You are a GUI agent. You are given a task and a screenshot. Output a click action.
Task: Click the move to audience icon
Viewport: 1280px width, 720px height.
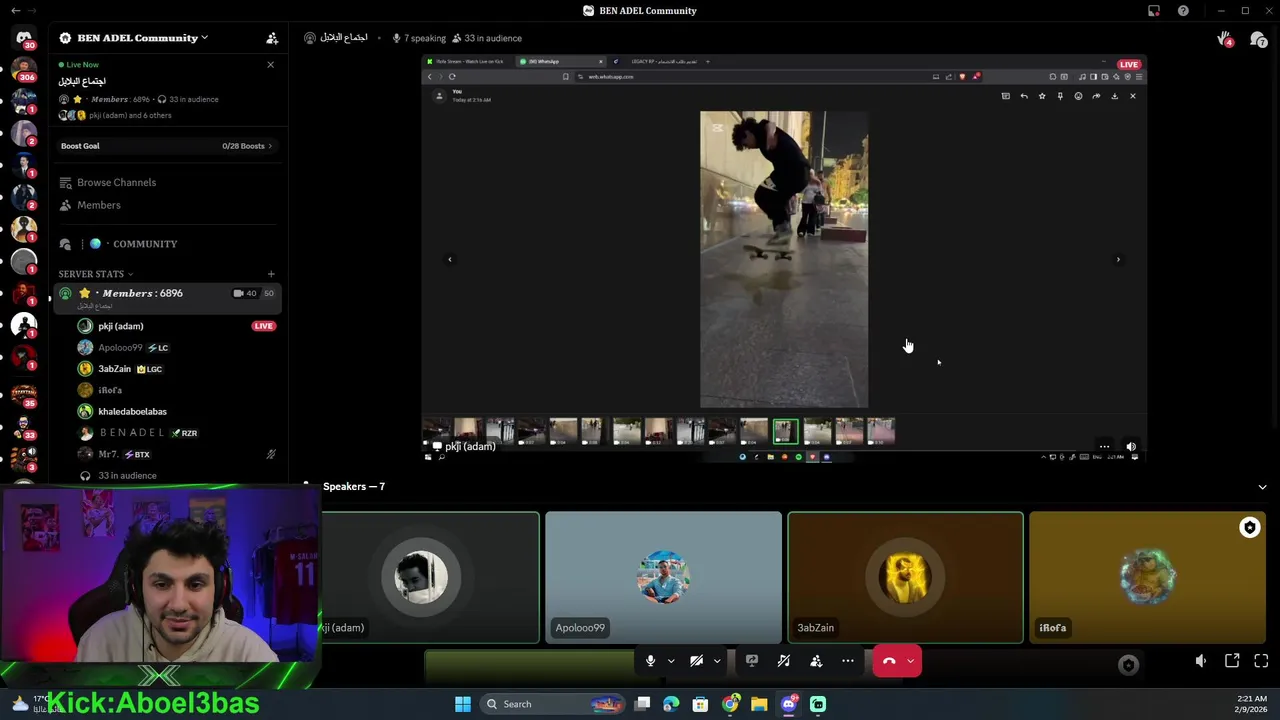pyautogui.click(x=816, y=661)
